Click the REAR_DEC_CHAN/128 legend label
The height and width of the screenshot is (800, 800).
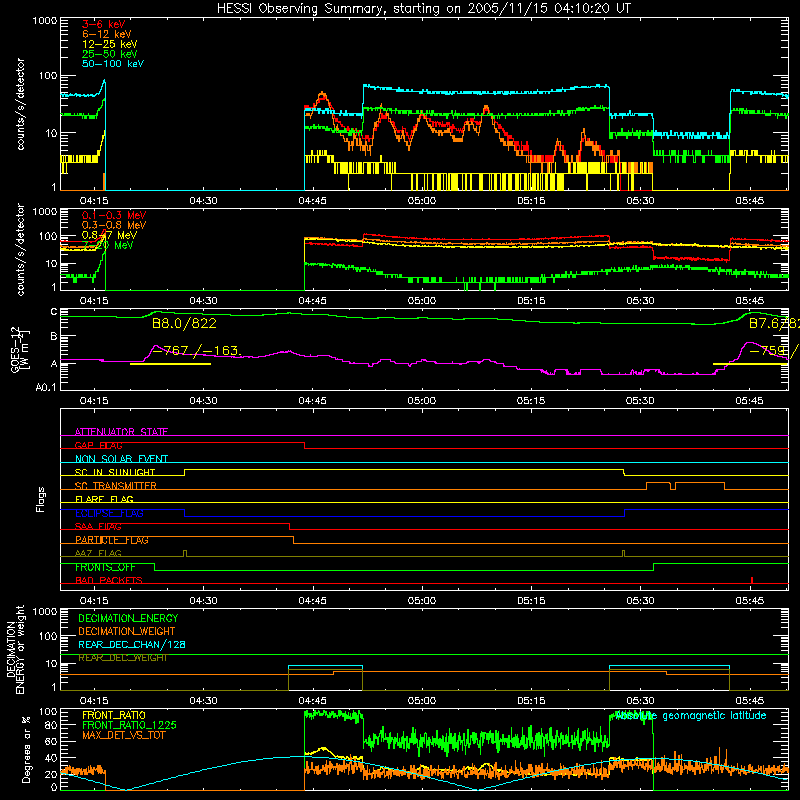pyautogui.click(x=132, y=644)
